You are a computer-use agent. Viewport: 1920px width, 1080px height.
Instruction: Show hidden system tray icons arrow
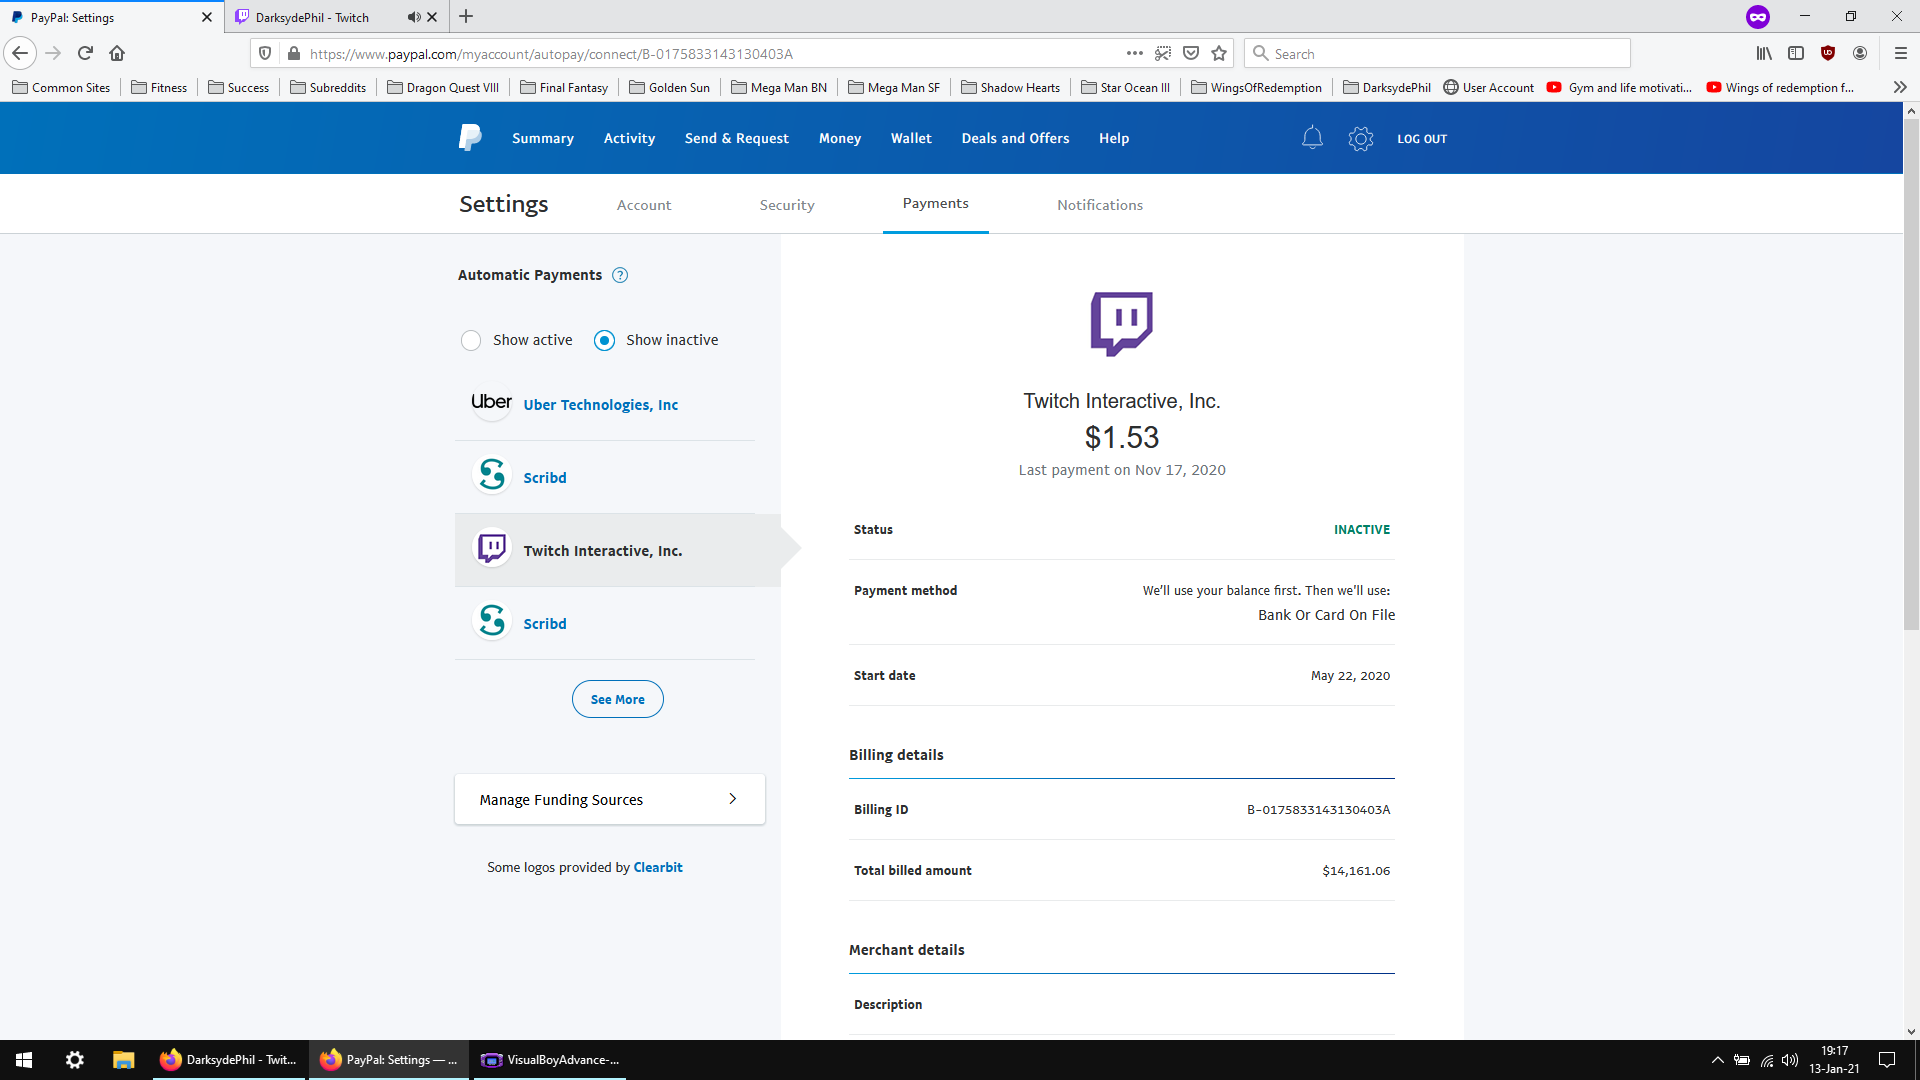[1718, 1060]
